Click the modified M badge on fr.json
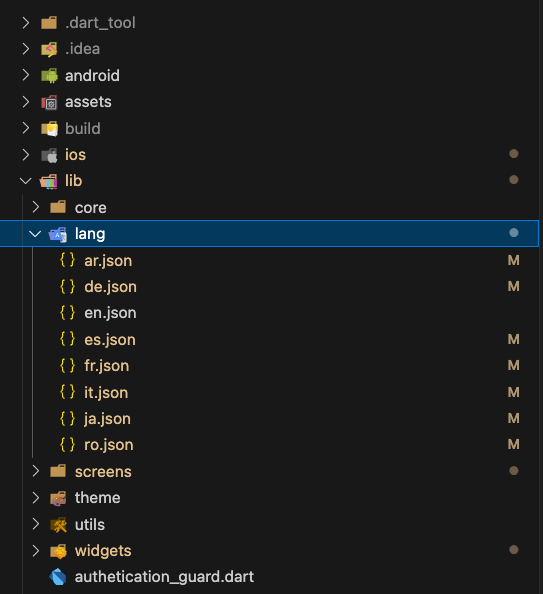 [x=513, y=366]
